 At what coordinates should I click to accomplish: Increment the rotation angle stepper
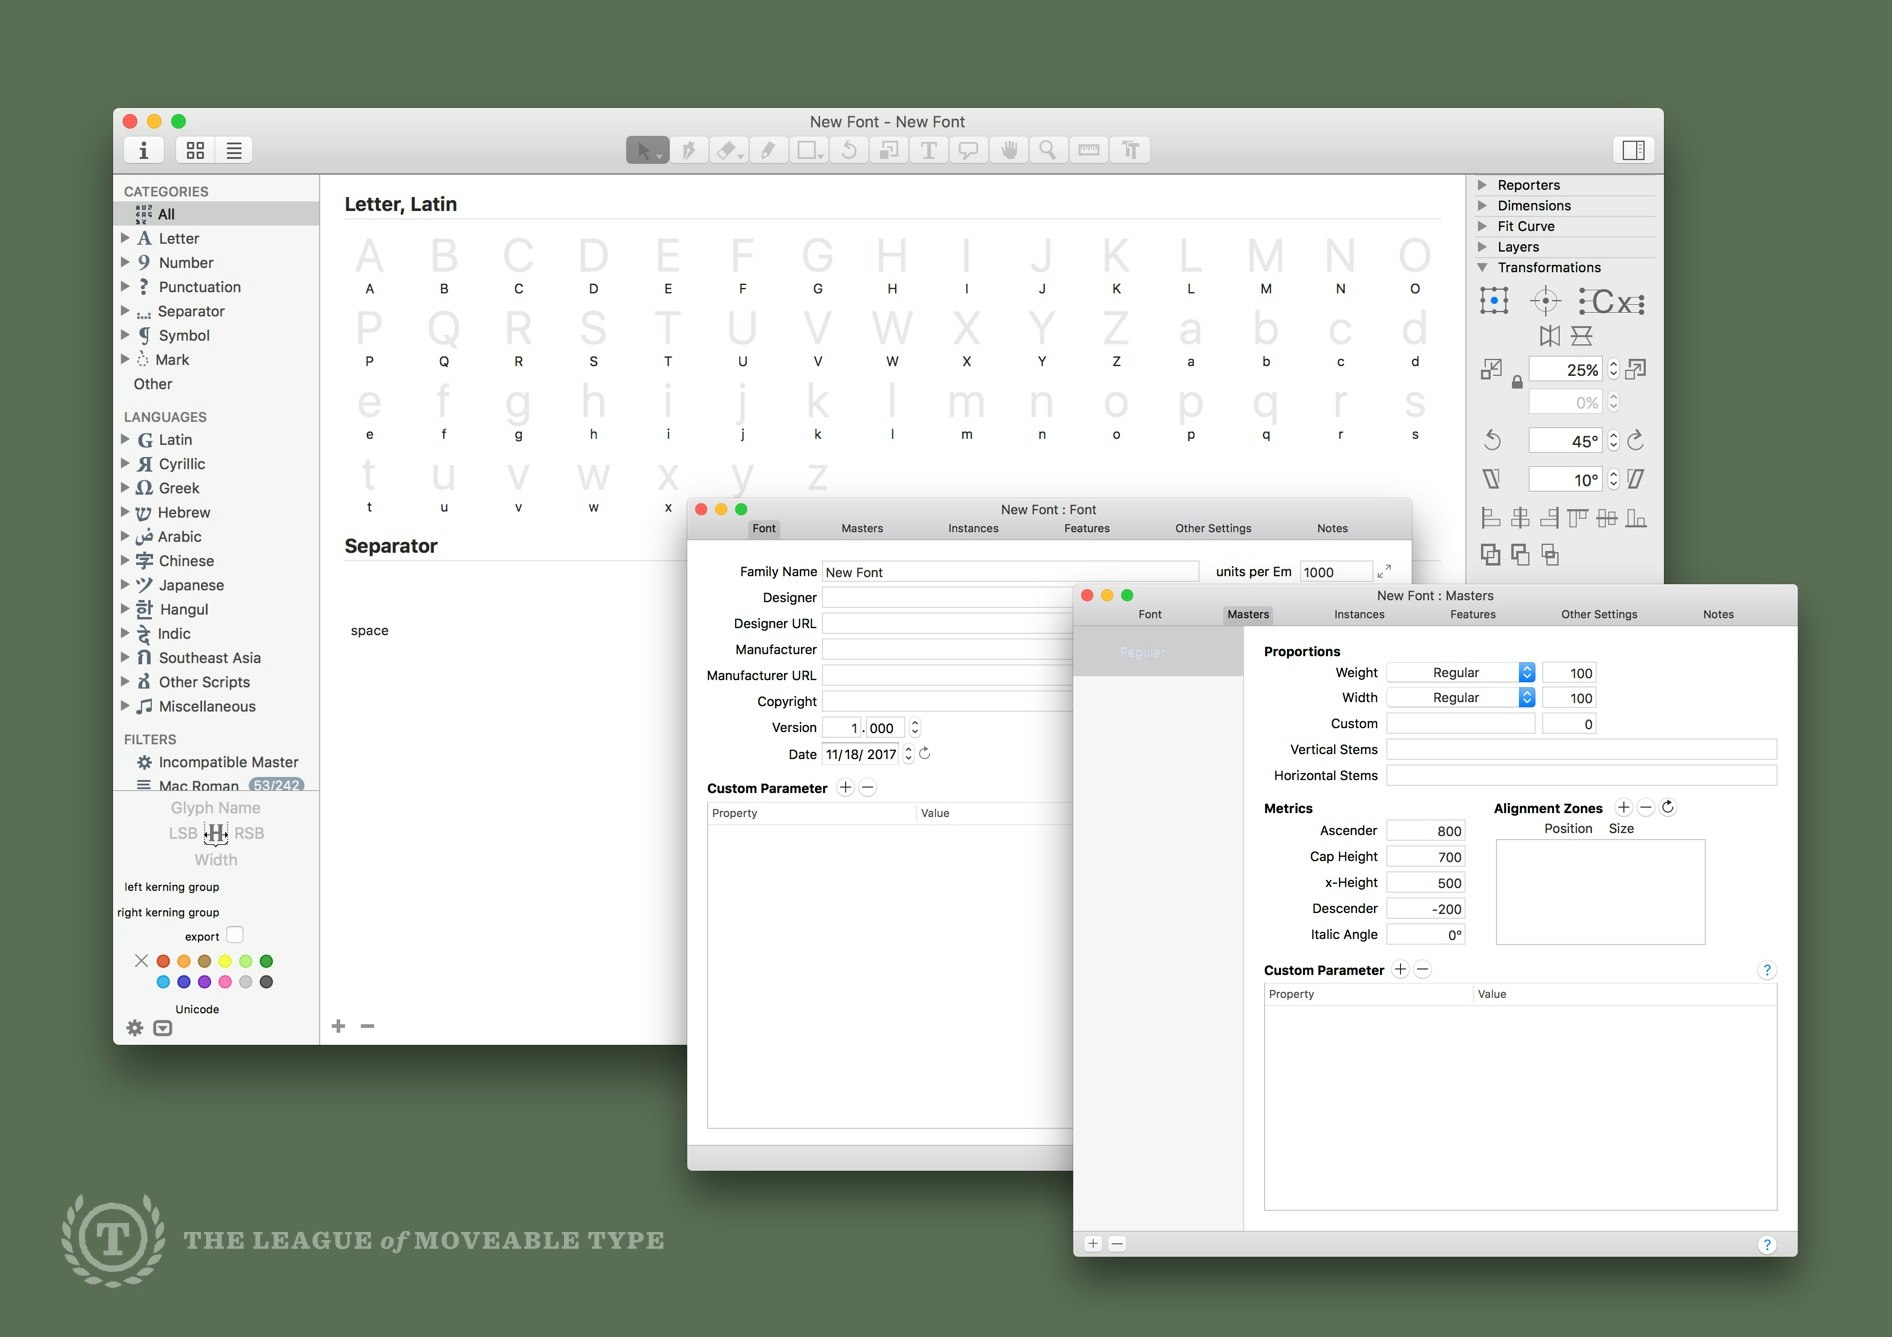tap(1613, 436)
